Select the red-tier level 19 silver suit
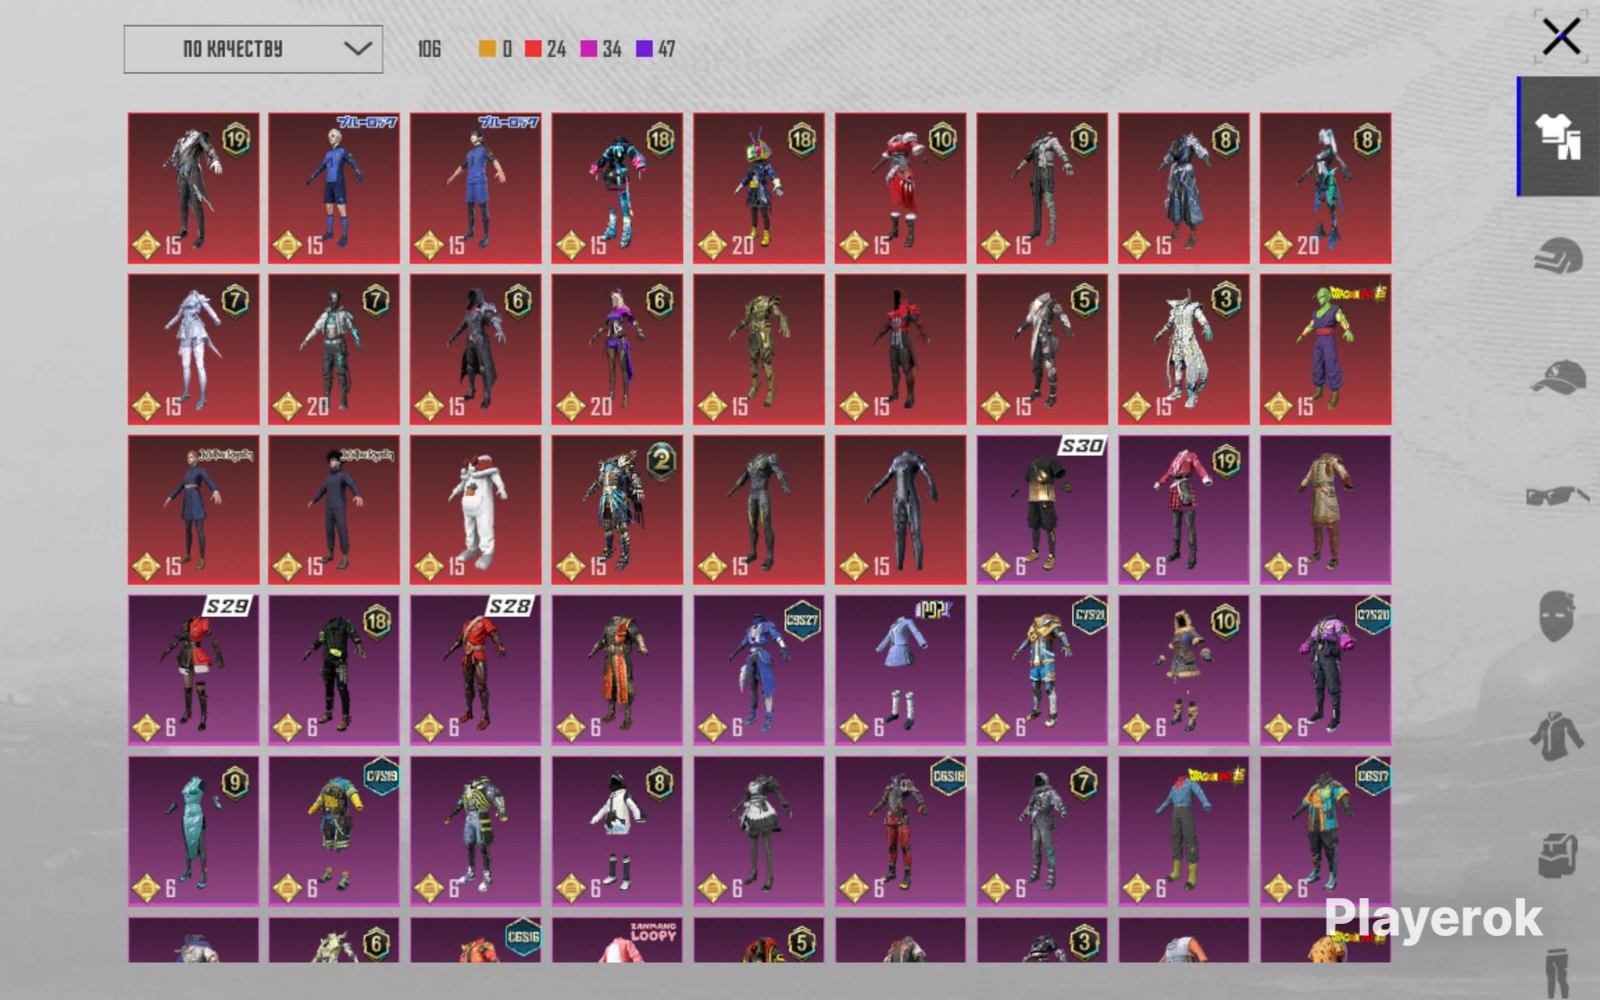Screen dimensions: 1600x1000 (193, 188)
